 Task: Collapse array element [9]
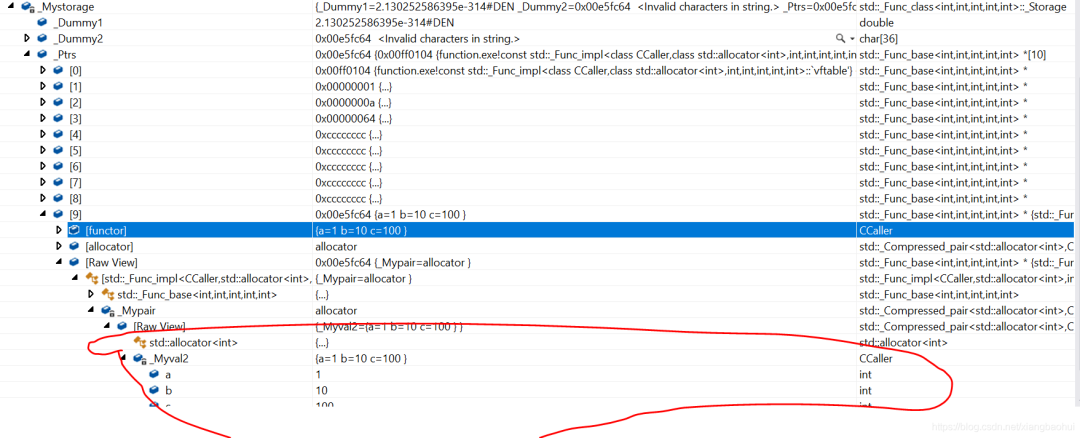[43, 214]
